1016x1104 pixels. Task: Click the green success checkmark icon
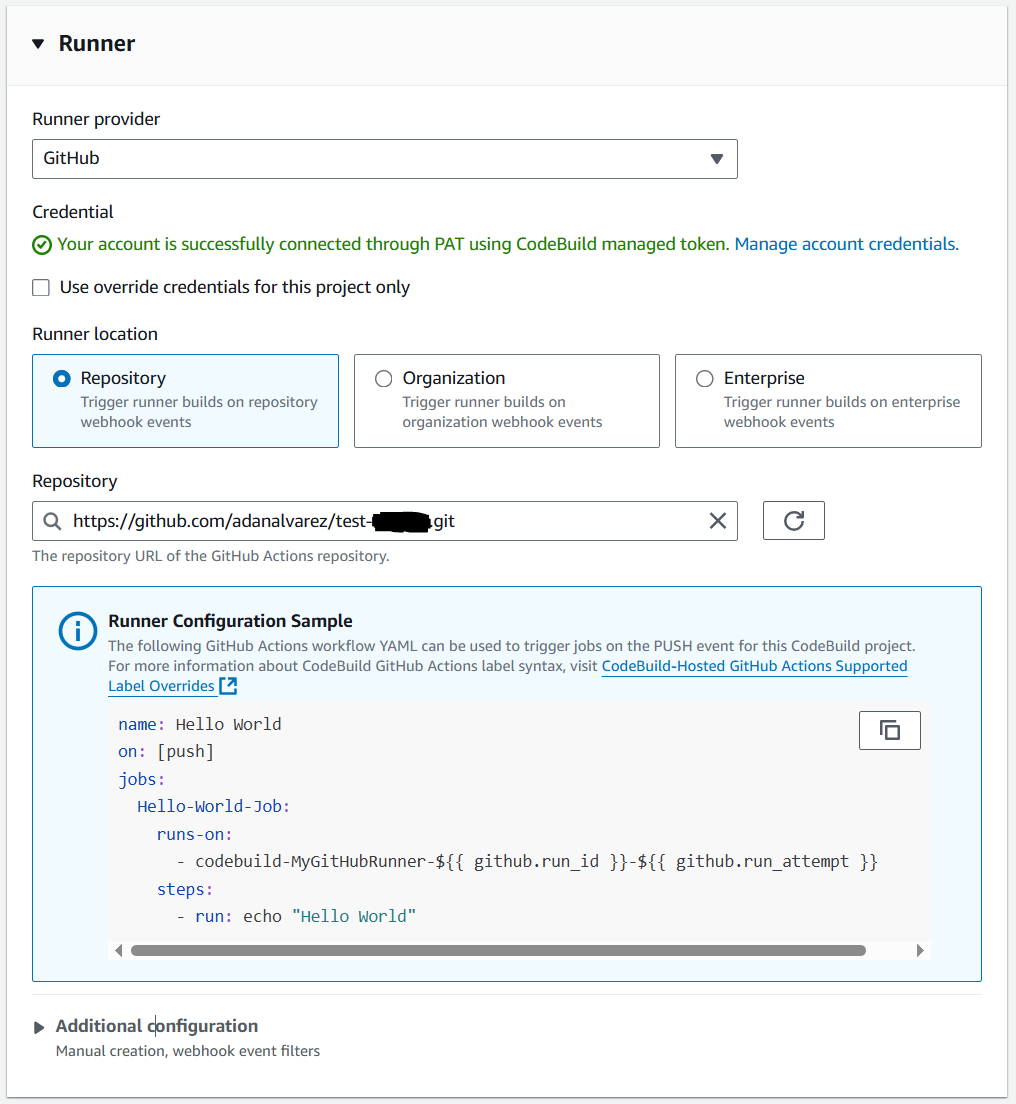point(42,245)
